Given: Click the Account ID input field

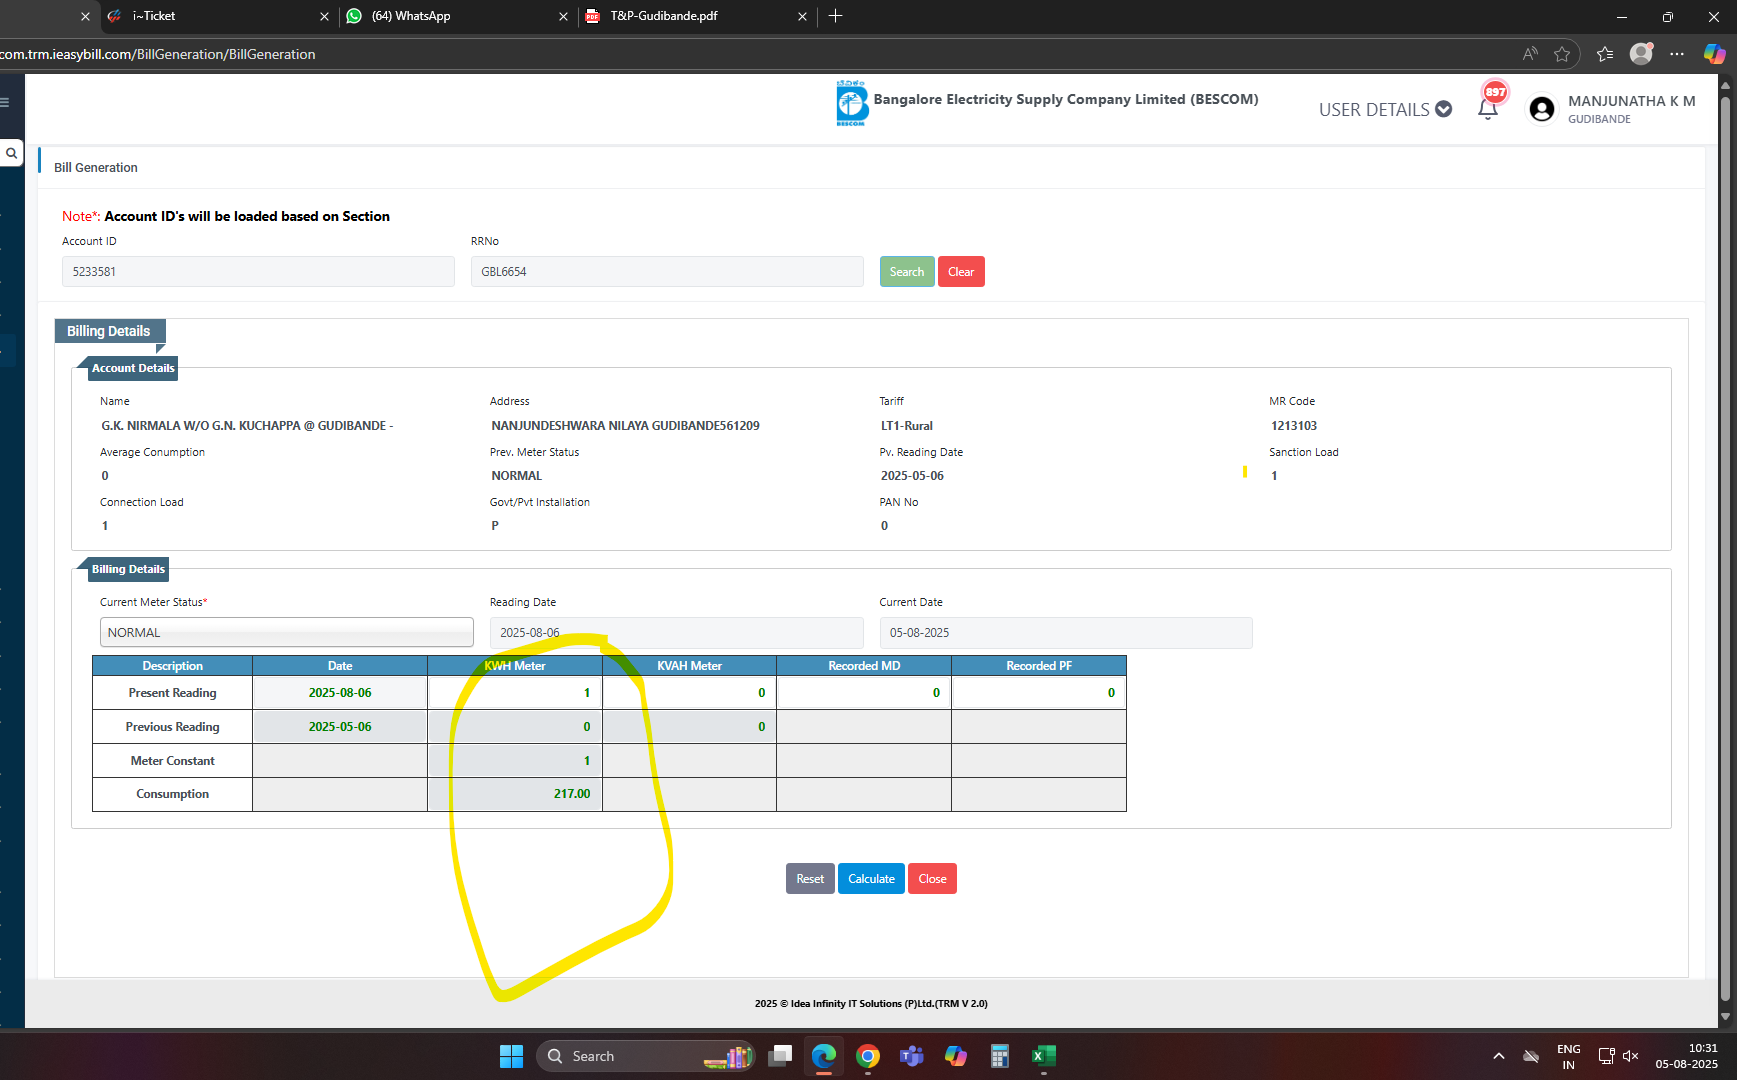Looking at the screenshot, I should coord(258,272).
